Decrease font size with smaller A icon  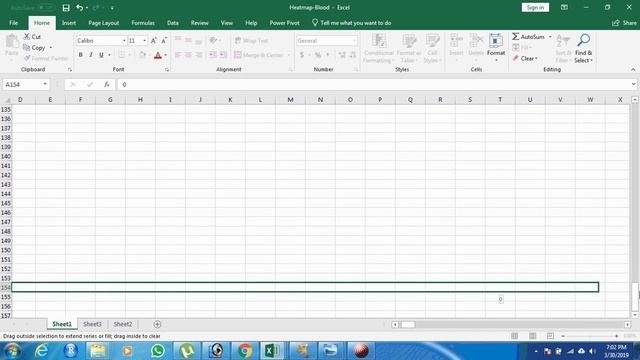coord(164,41)
